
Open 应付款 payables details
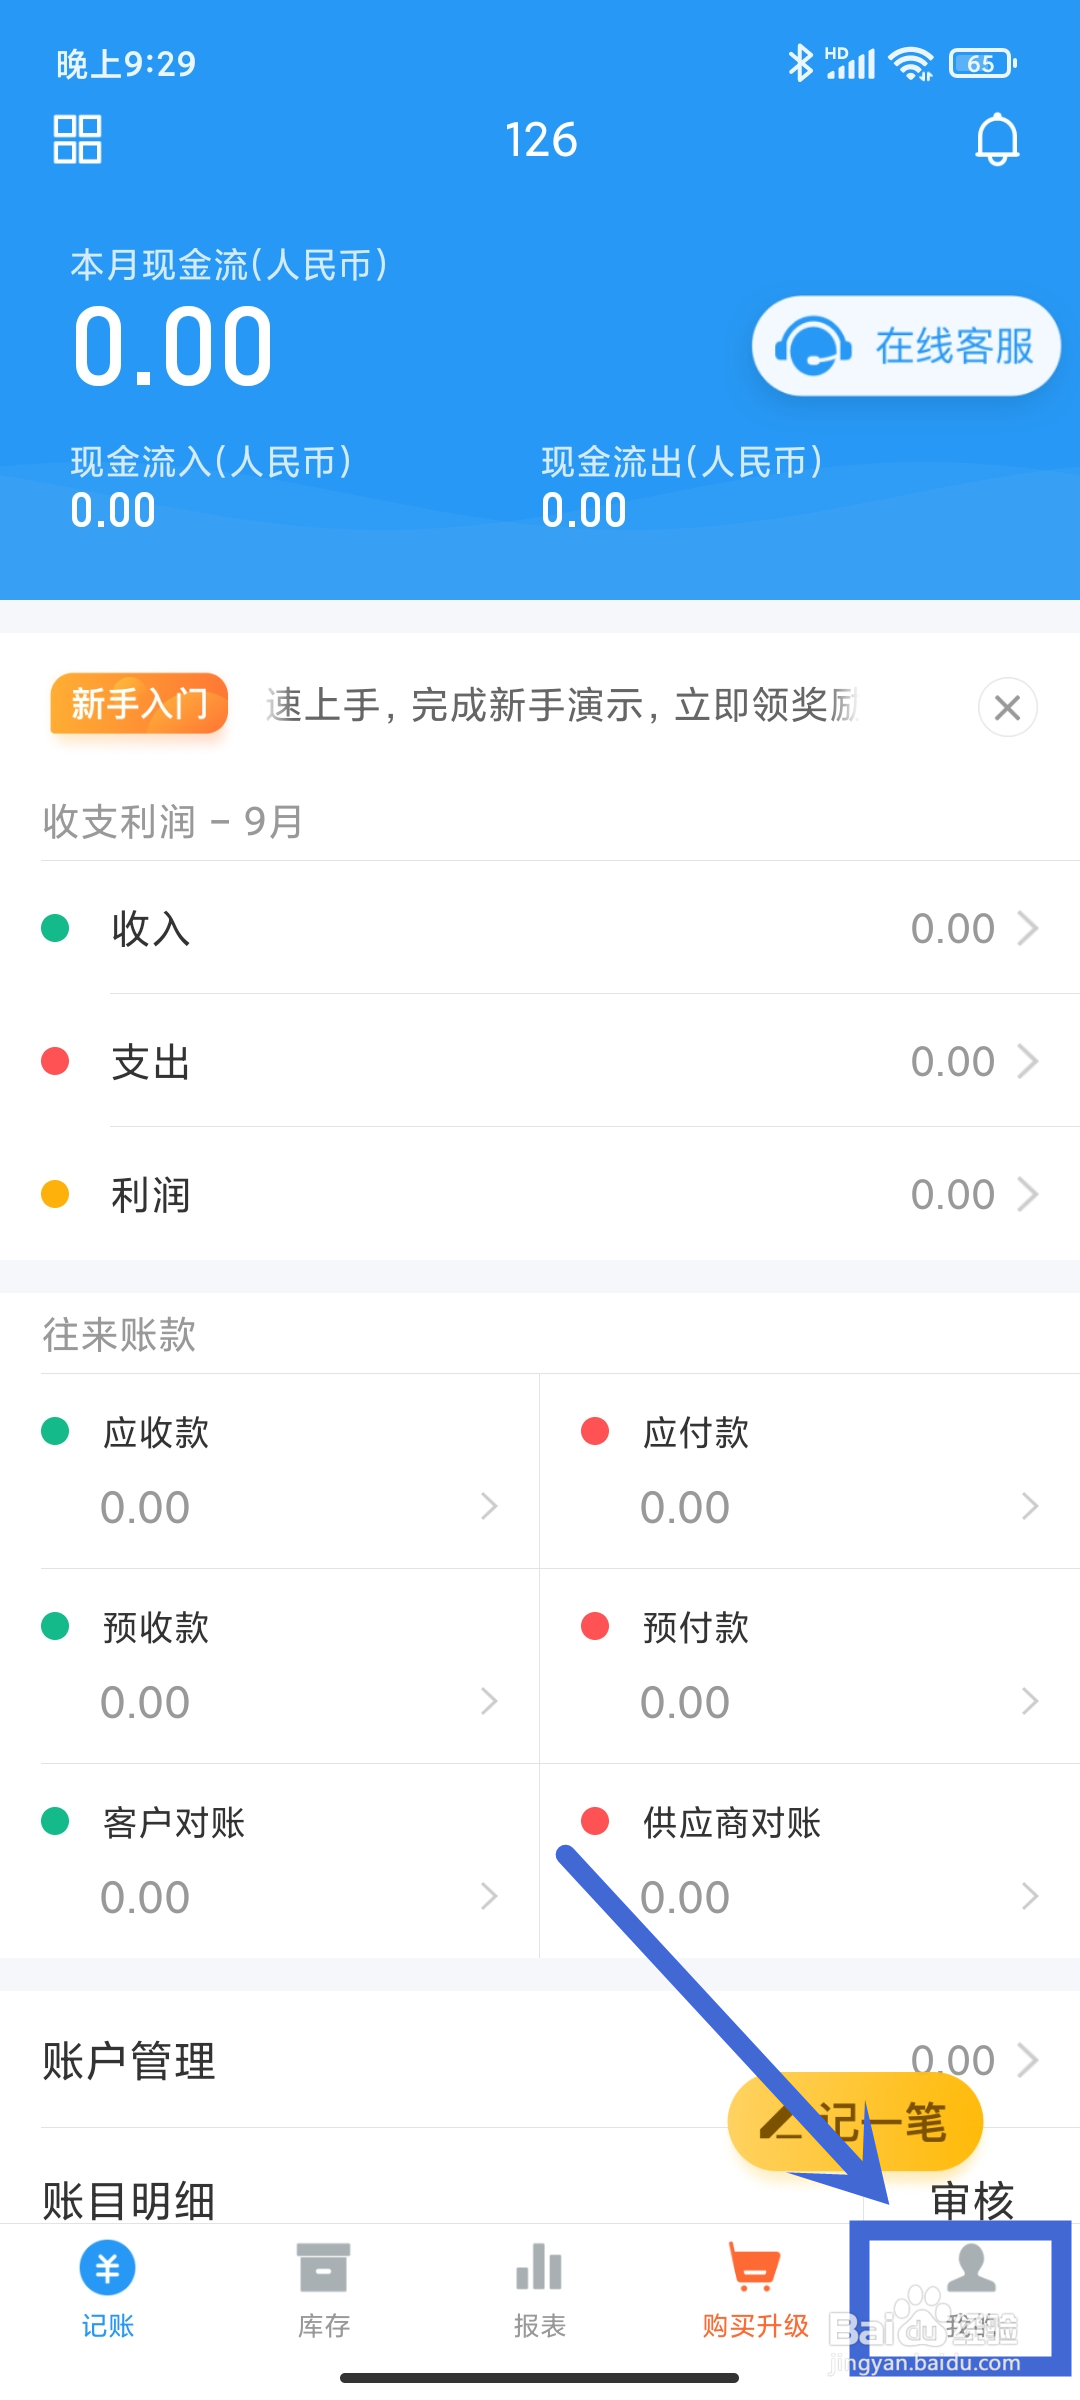810,1472
